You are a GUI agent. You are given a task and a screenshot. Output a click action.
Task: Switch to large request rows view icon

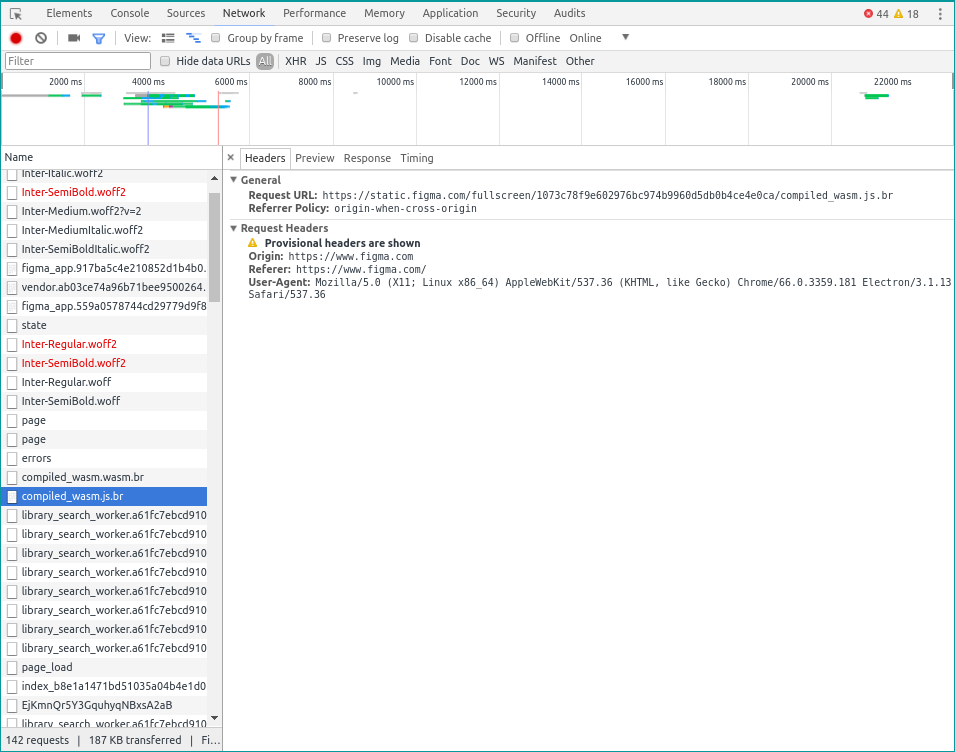tap(168, 38)
